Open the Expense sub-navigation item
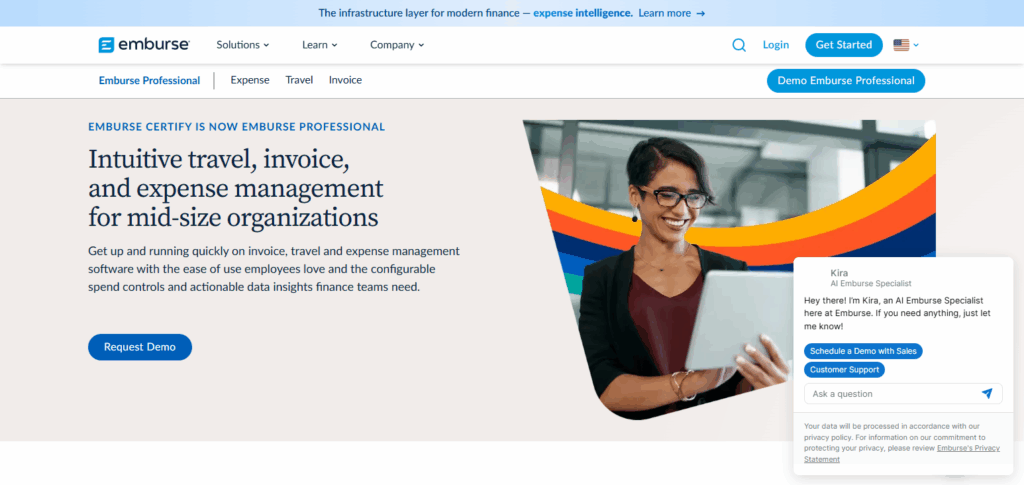Screen dimensions: 1024x485 click(250, 80)
